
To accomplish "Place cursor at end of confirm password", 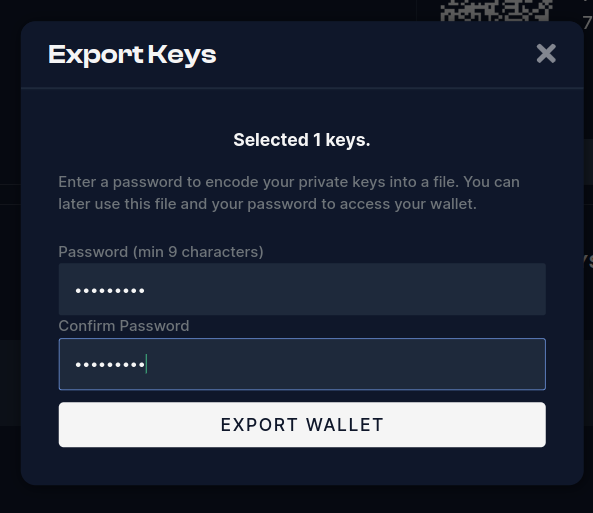I will (146, 364).
